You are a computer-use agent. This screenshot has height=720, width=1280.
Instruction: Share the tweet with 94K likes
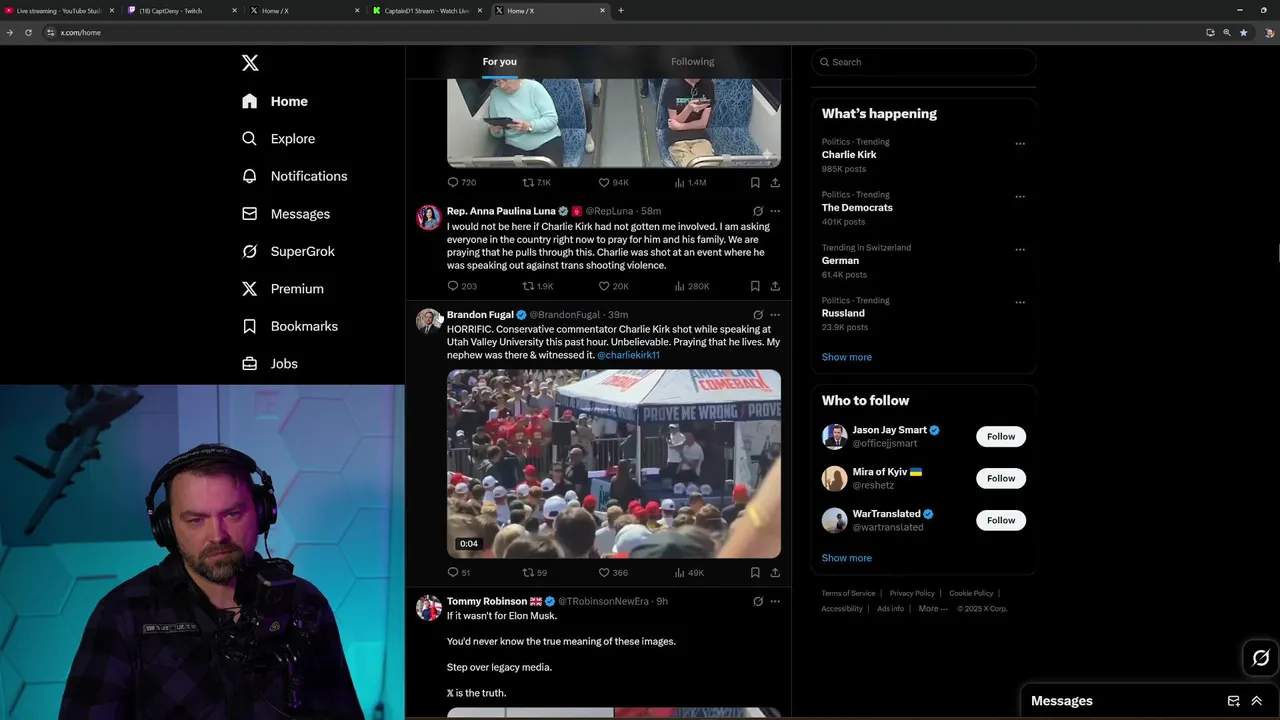click(775, 183)
